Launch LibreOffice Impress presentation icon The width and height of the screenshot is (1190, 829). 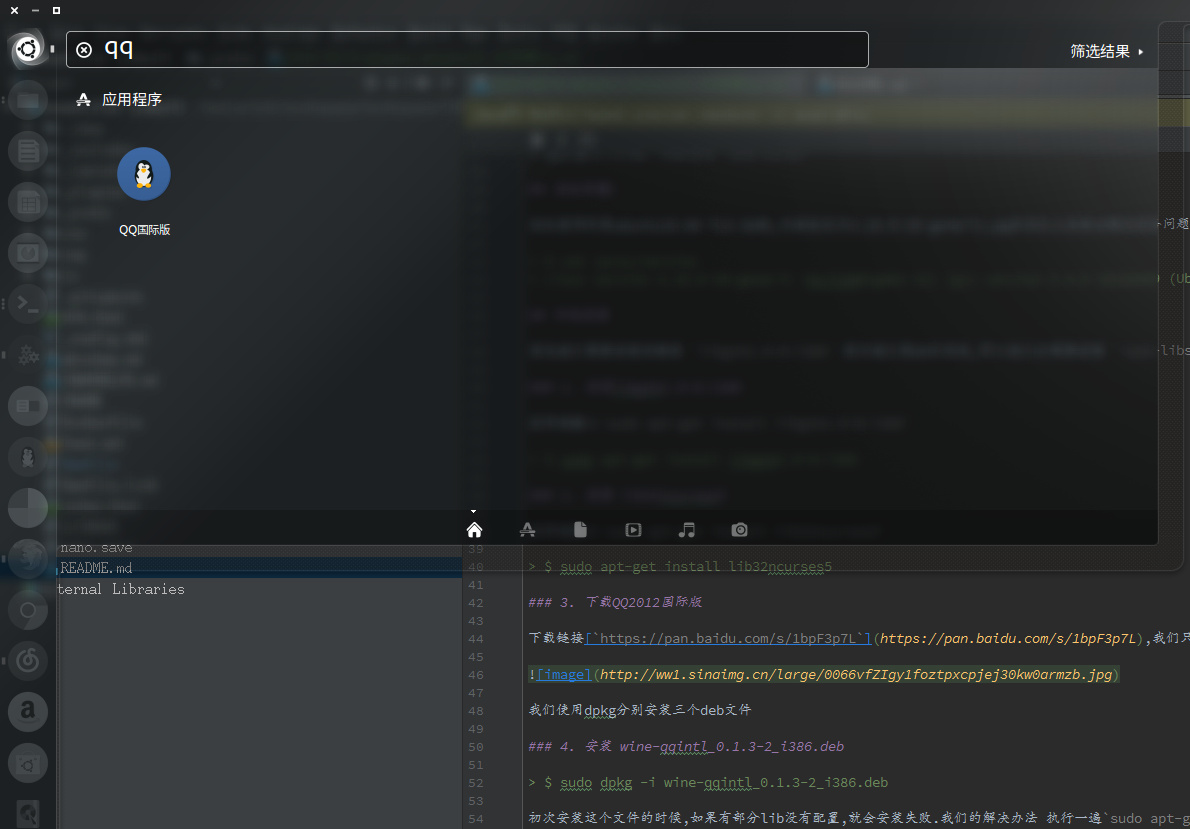(27, 253)
